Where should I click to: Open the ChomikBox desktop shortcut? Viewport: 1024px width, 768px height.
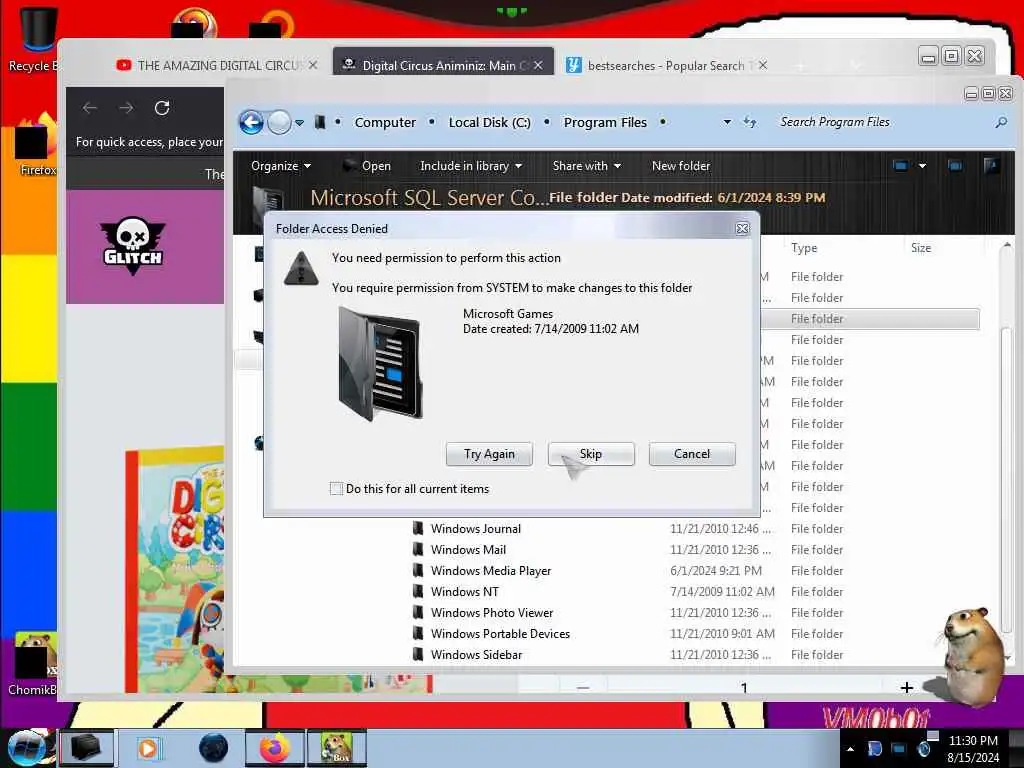click(x=34, y=664)
